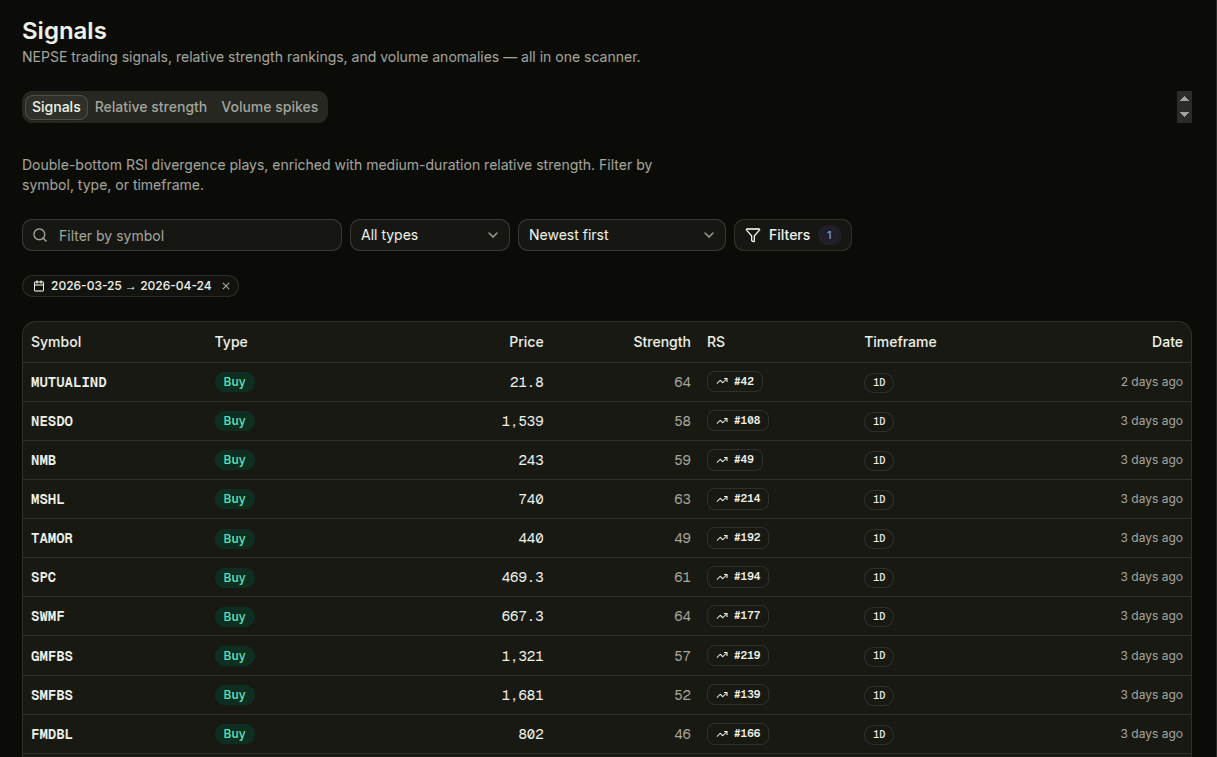The height and width of the screenshot is (757, 1217).
Task: Switch to the Volume spikes tab
Action: pos(269,106)
